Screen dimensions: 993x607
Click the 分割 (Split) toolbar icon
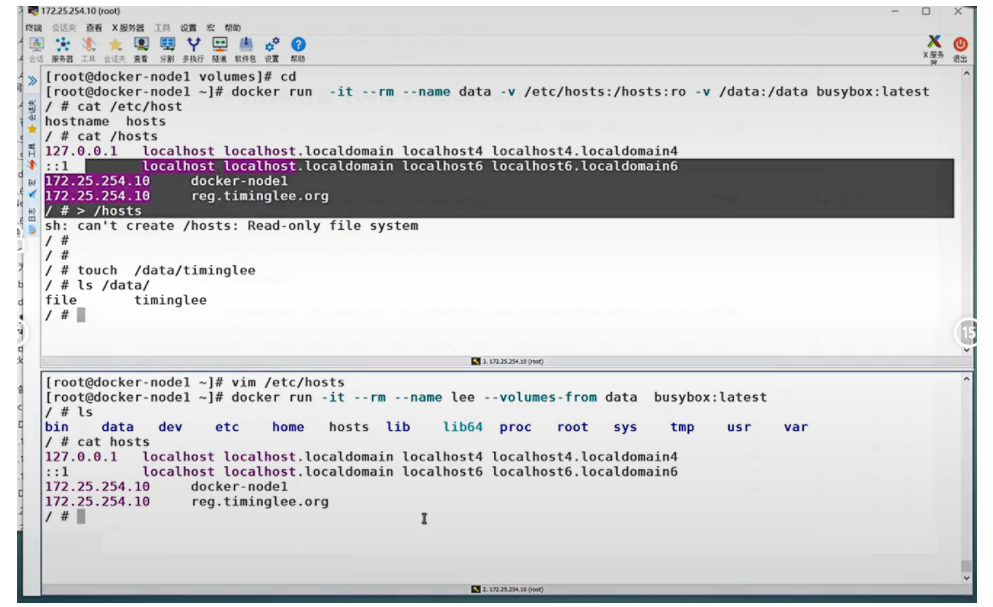pos(167,49)
